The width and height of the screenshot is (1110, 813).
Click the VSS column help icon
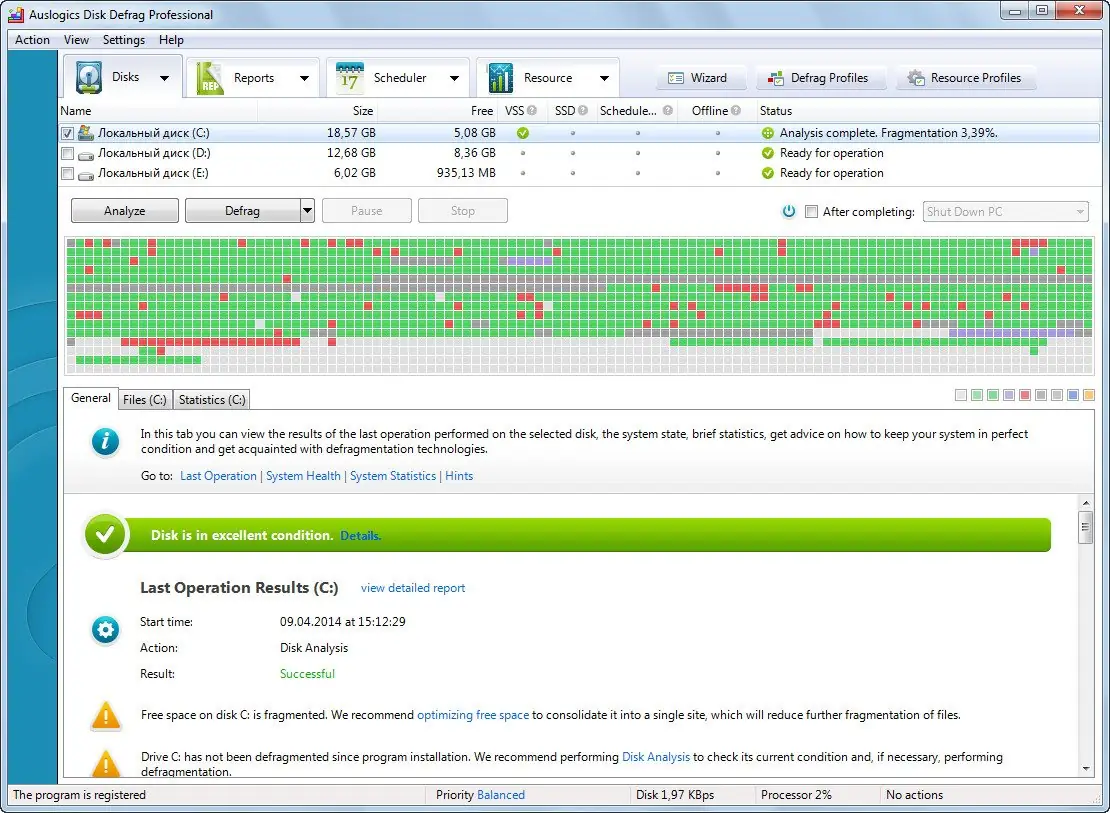[x=532, y=110]
